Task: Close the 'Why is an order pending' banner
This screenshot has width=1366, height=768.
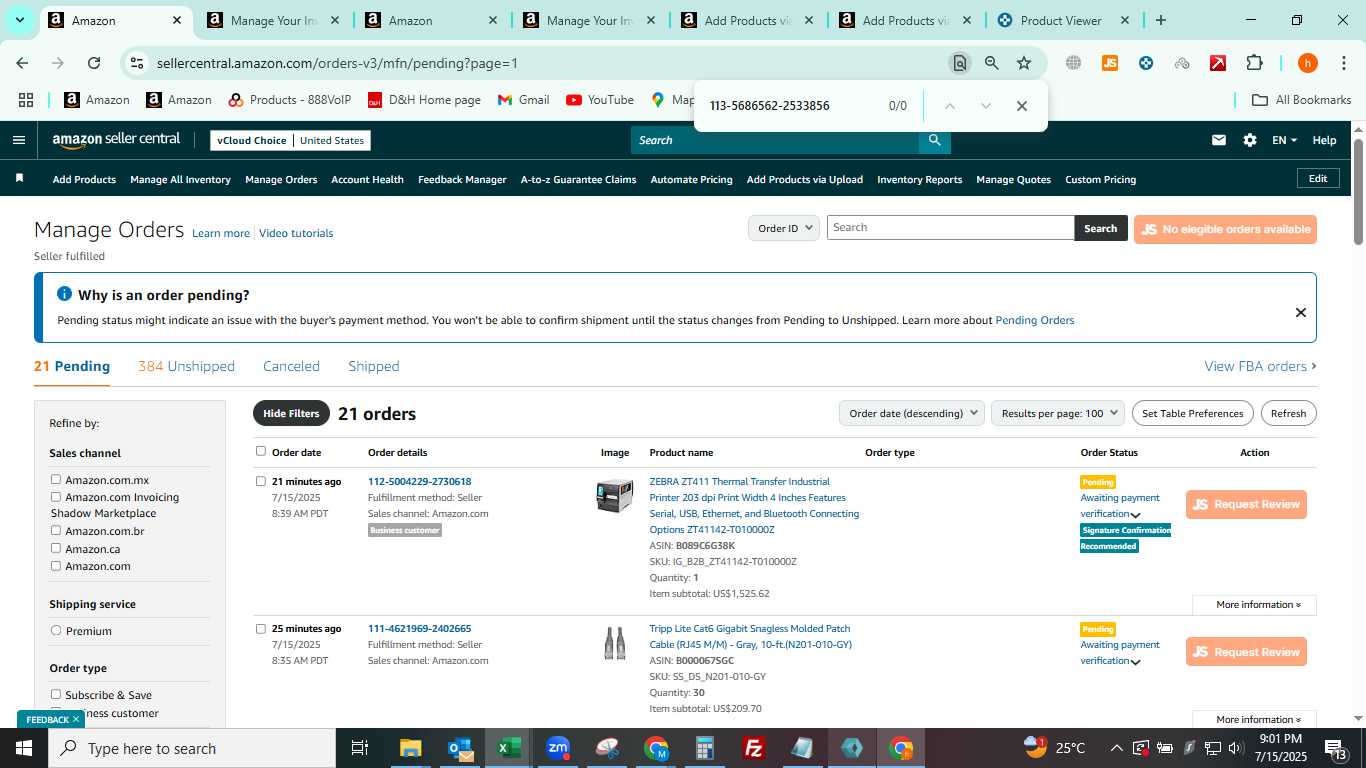Action: click(1300, 312)
